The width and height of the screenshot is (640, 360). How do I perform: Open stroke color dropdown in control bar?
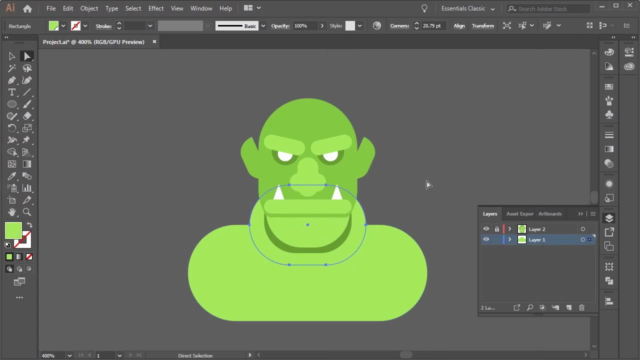click(85, 26)
